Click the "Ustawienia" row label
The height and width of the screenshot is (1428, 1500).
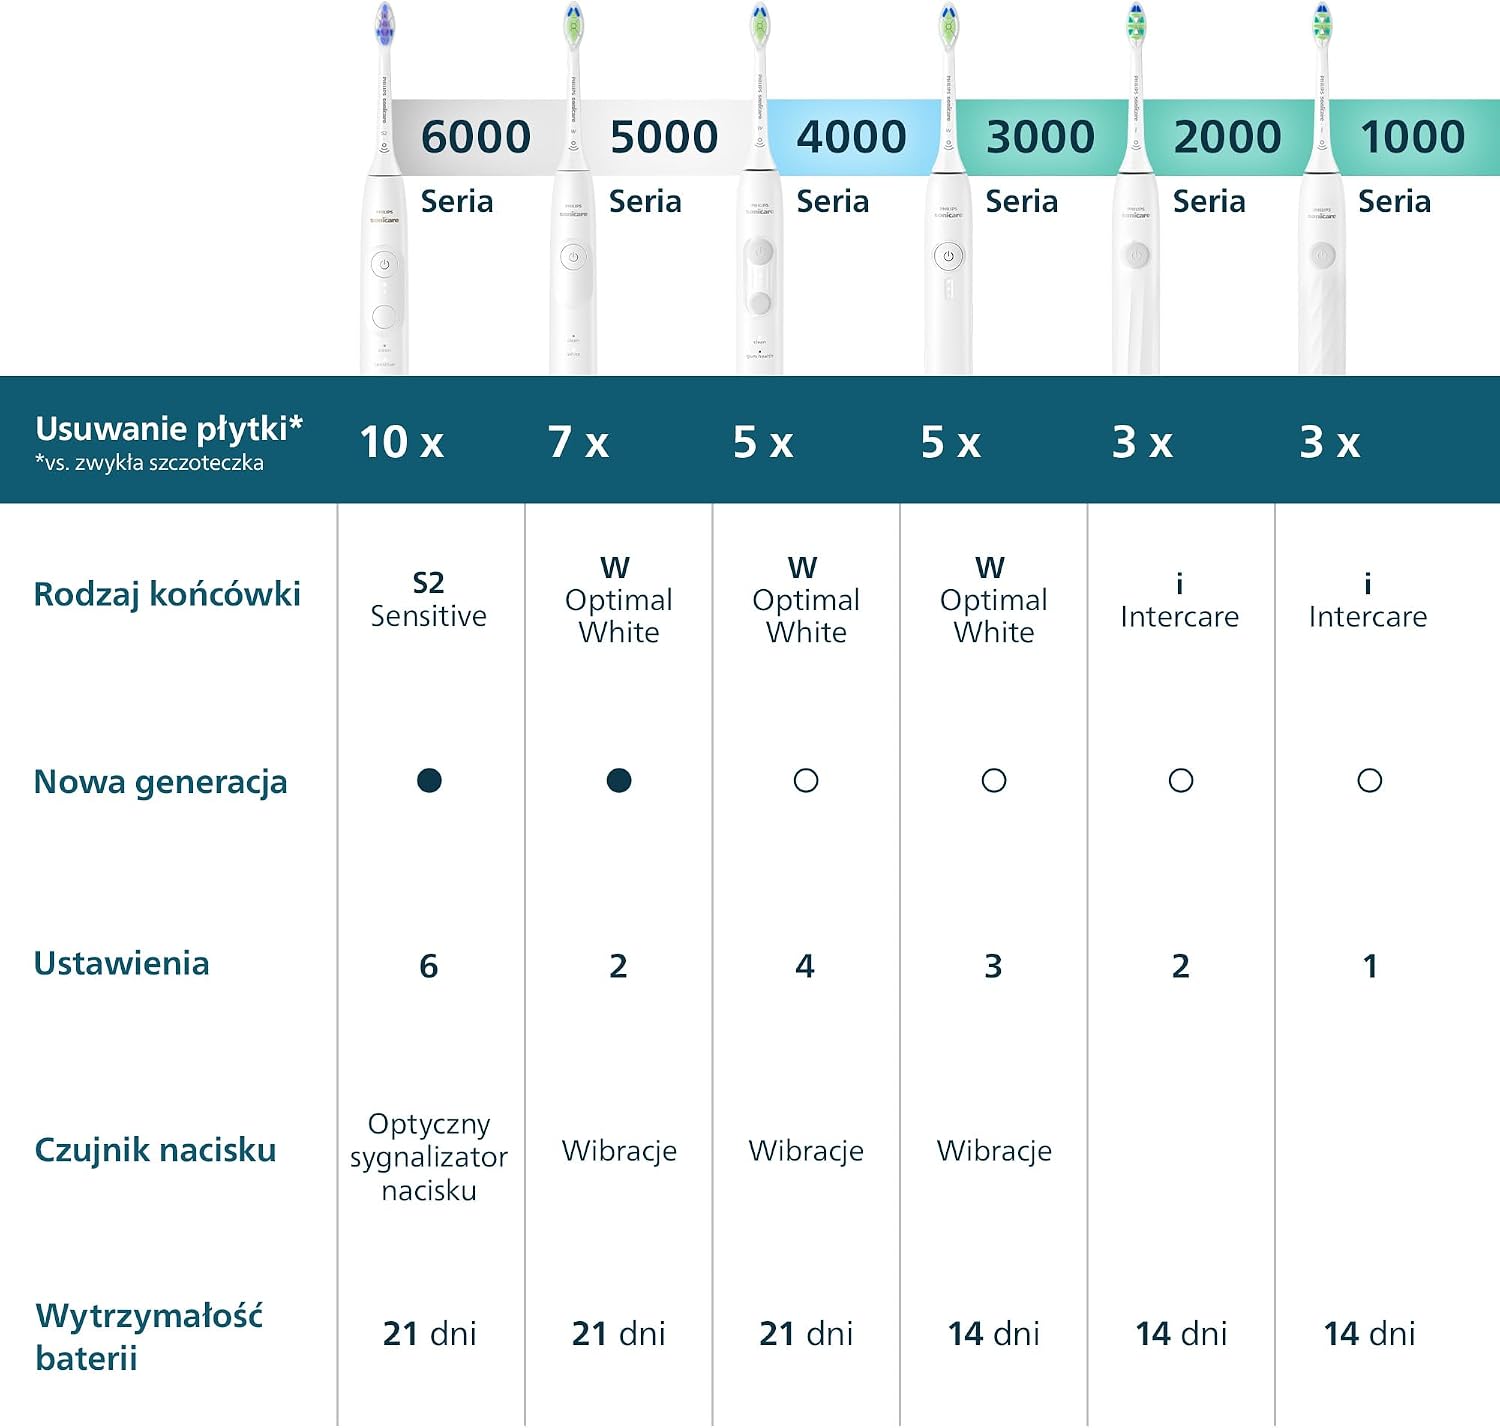click(121, 963)
